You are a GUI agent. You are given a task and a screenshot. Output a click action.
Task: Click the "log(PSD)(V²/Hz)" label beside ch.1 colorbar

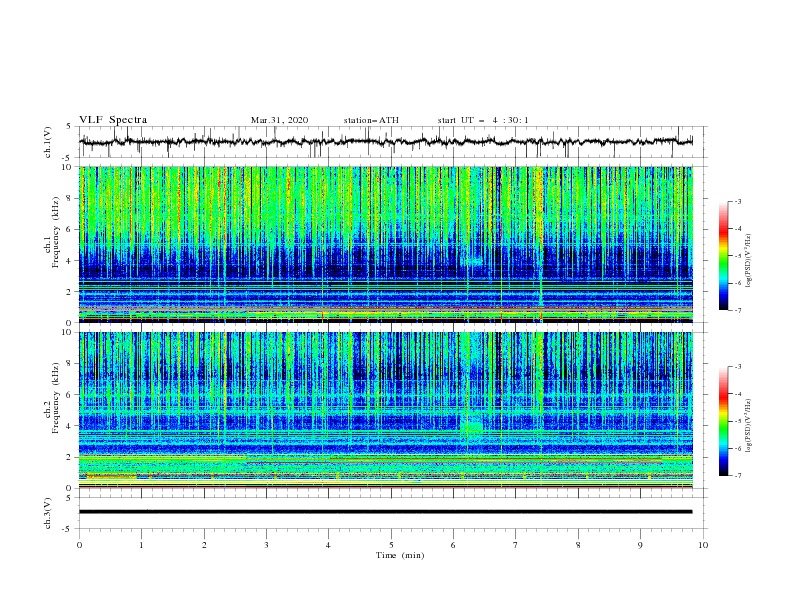pos(749,261)
